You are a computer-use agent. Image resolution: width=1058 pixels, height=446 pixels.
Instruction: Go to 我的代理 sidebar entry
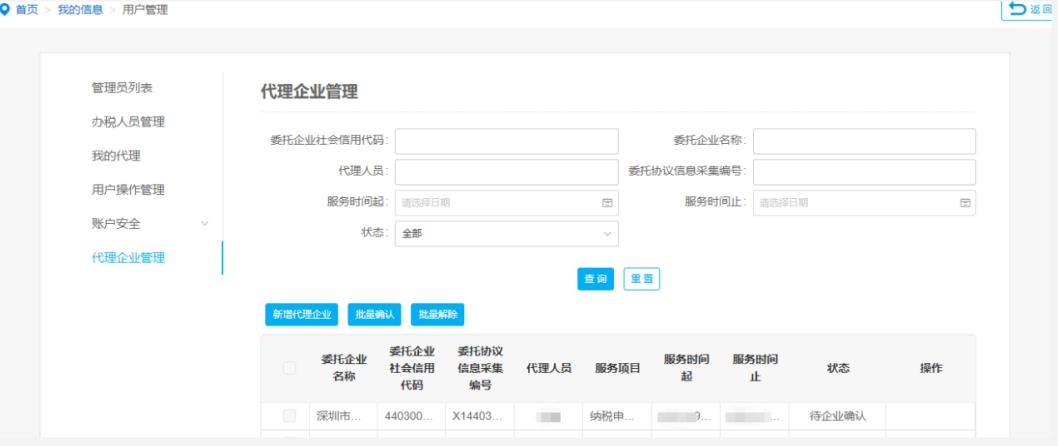click(115, 156)
